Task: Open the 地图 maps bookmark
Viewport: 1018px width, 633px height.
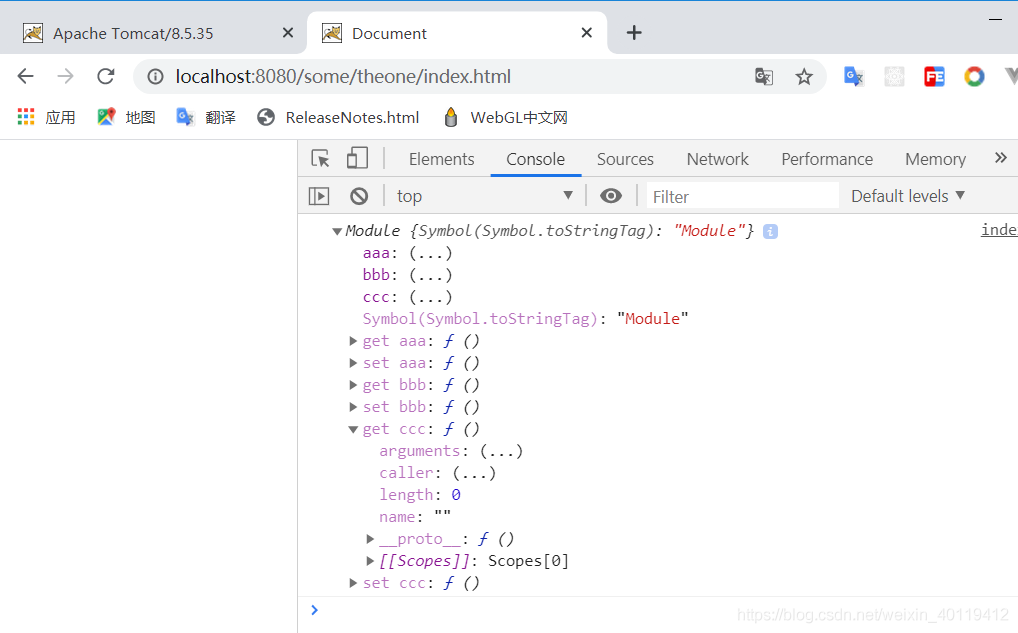Action: point(126,118)
